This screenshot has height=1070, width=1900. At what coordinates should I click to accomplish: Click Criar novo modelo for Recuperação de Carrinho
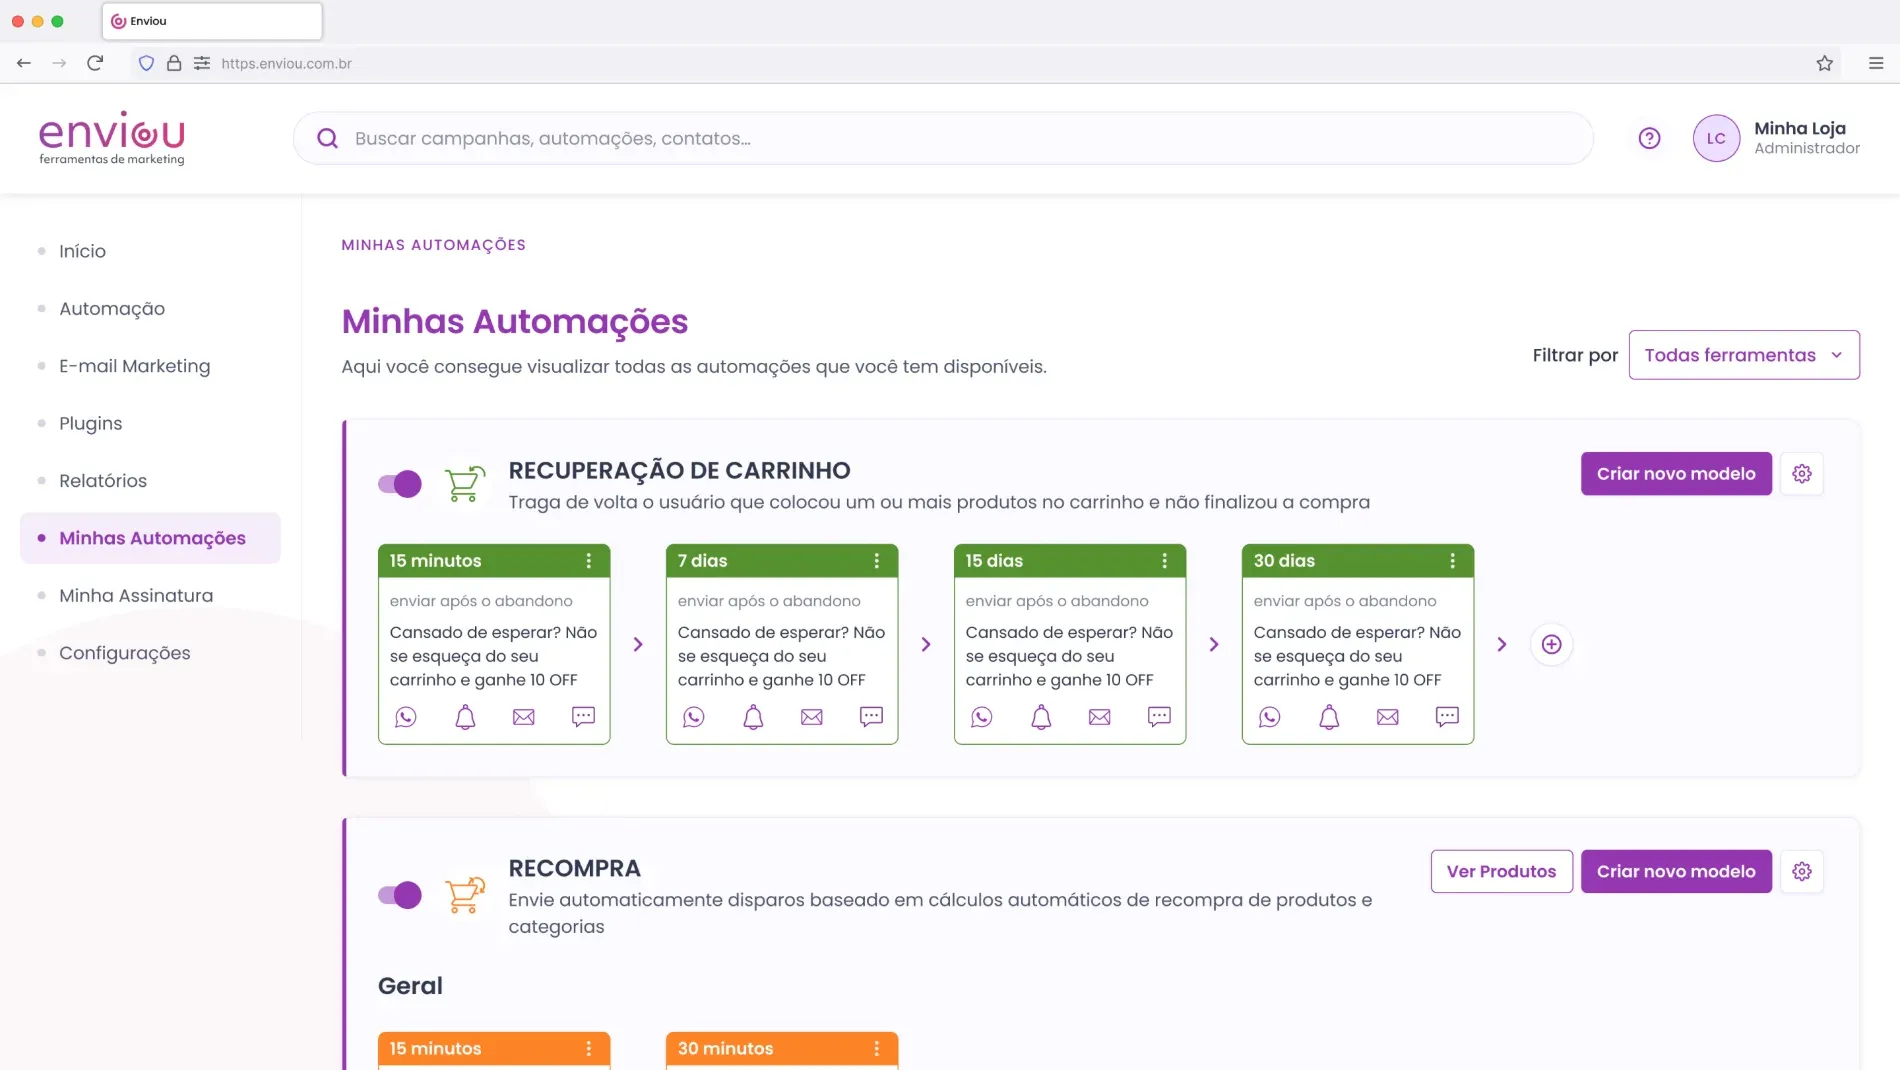(1676, 474)
